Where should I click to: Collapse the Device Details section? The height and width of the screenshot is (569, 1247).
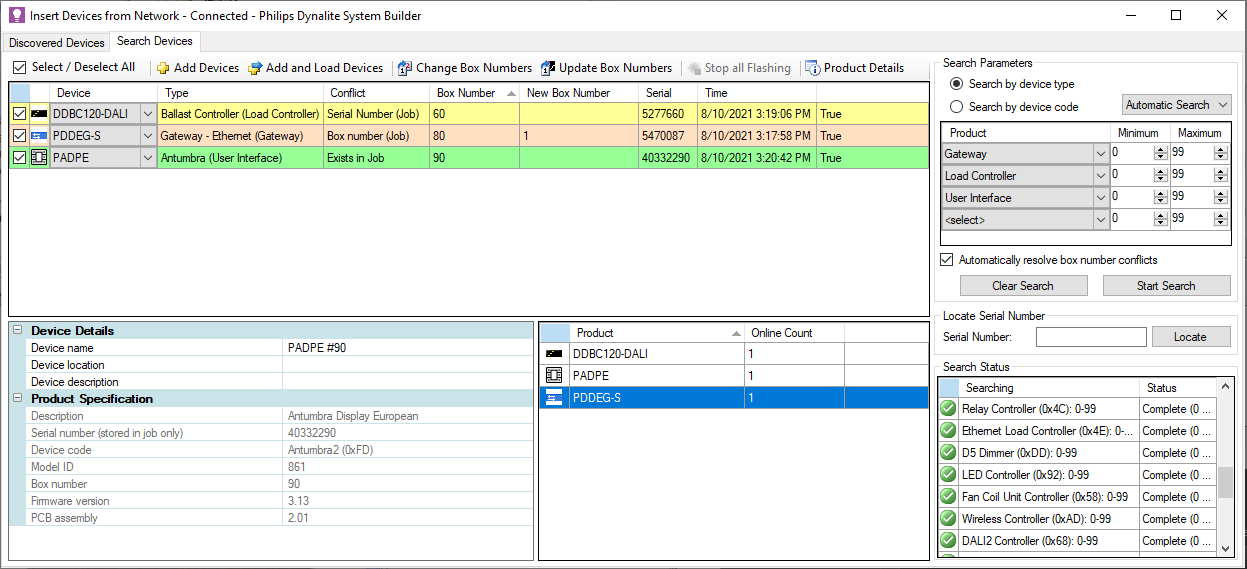coord(17,331)
